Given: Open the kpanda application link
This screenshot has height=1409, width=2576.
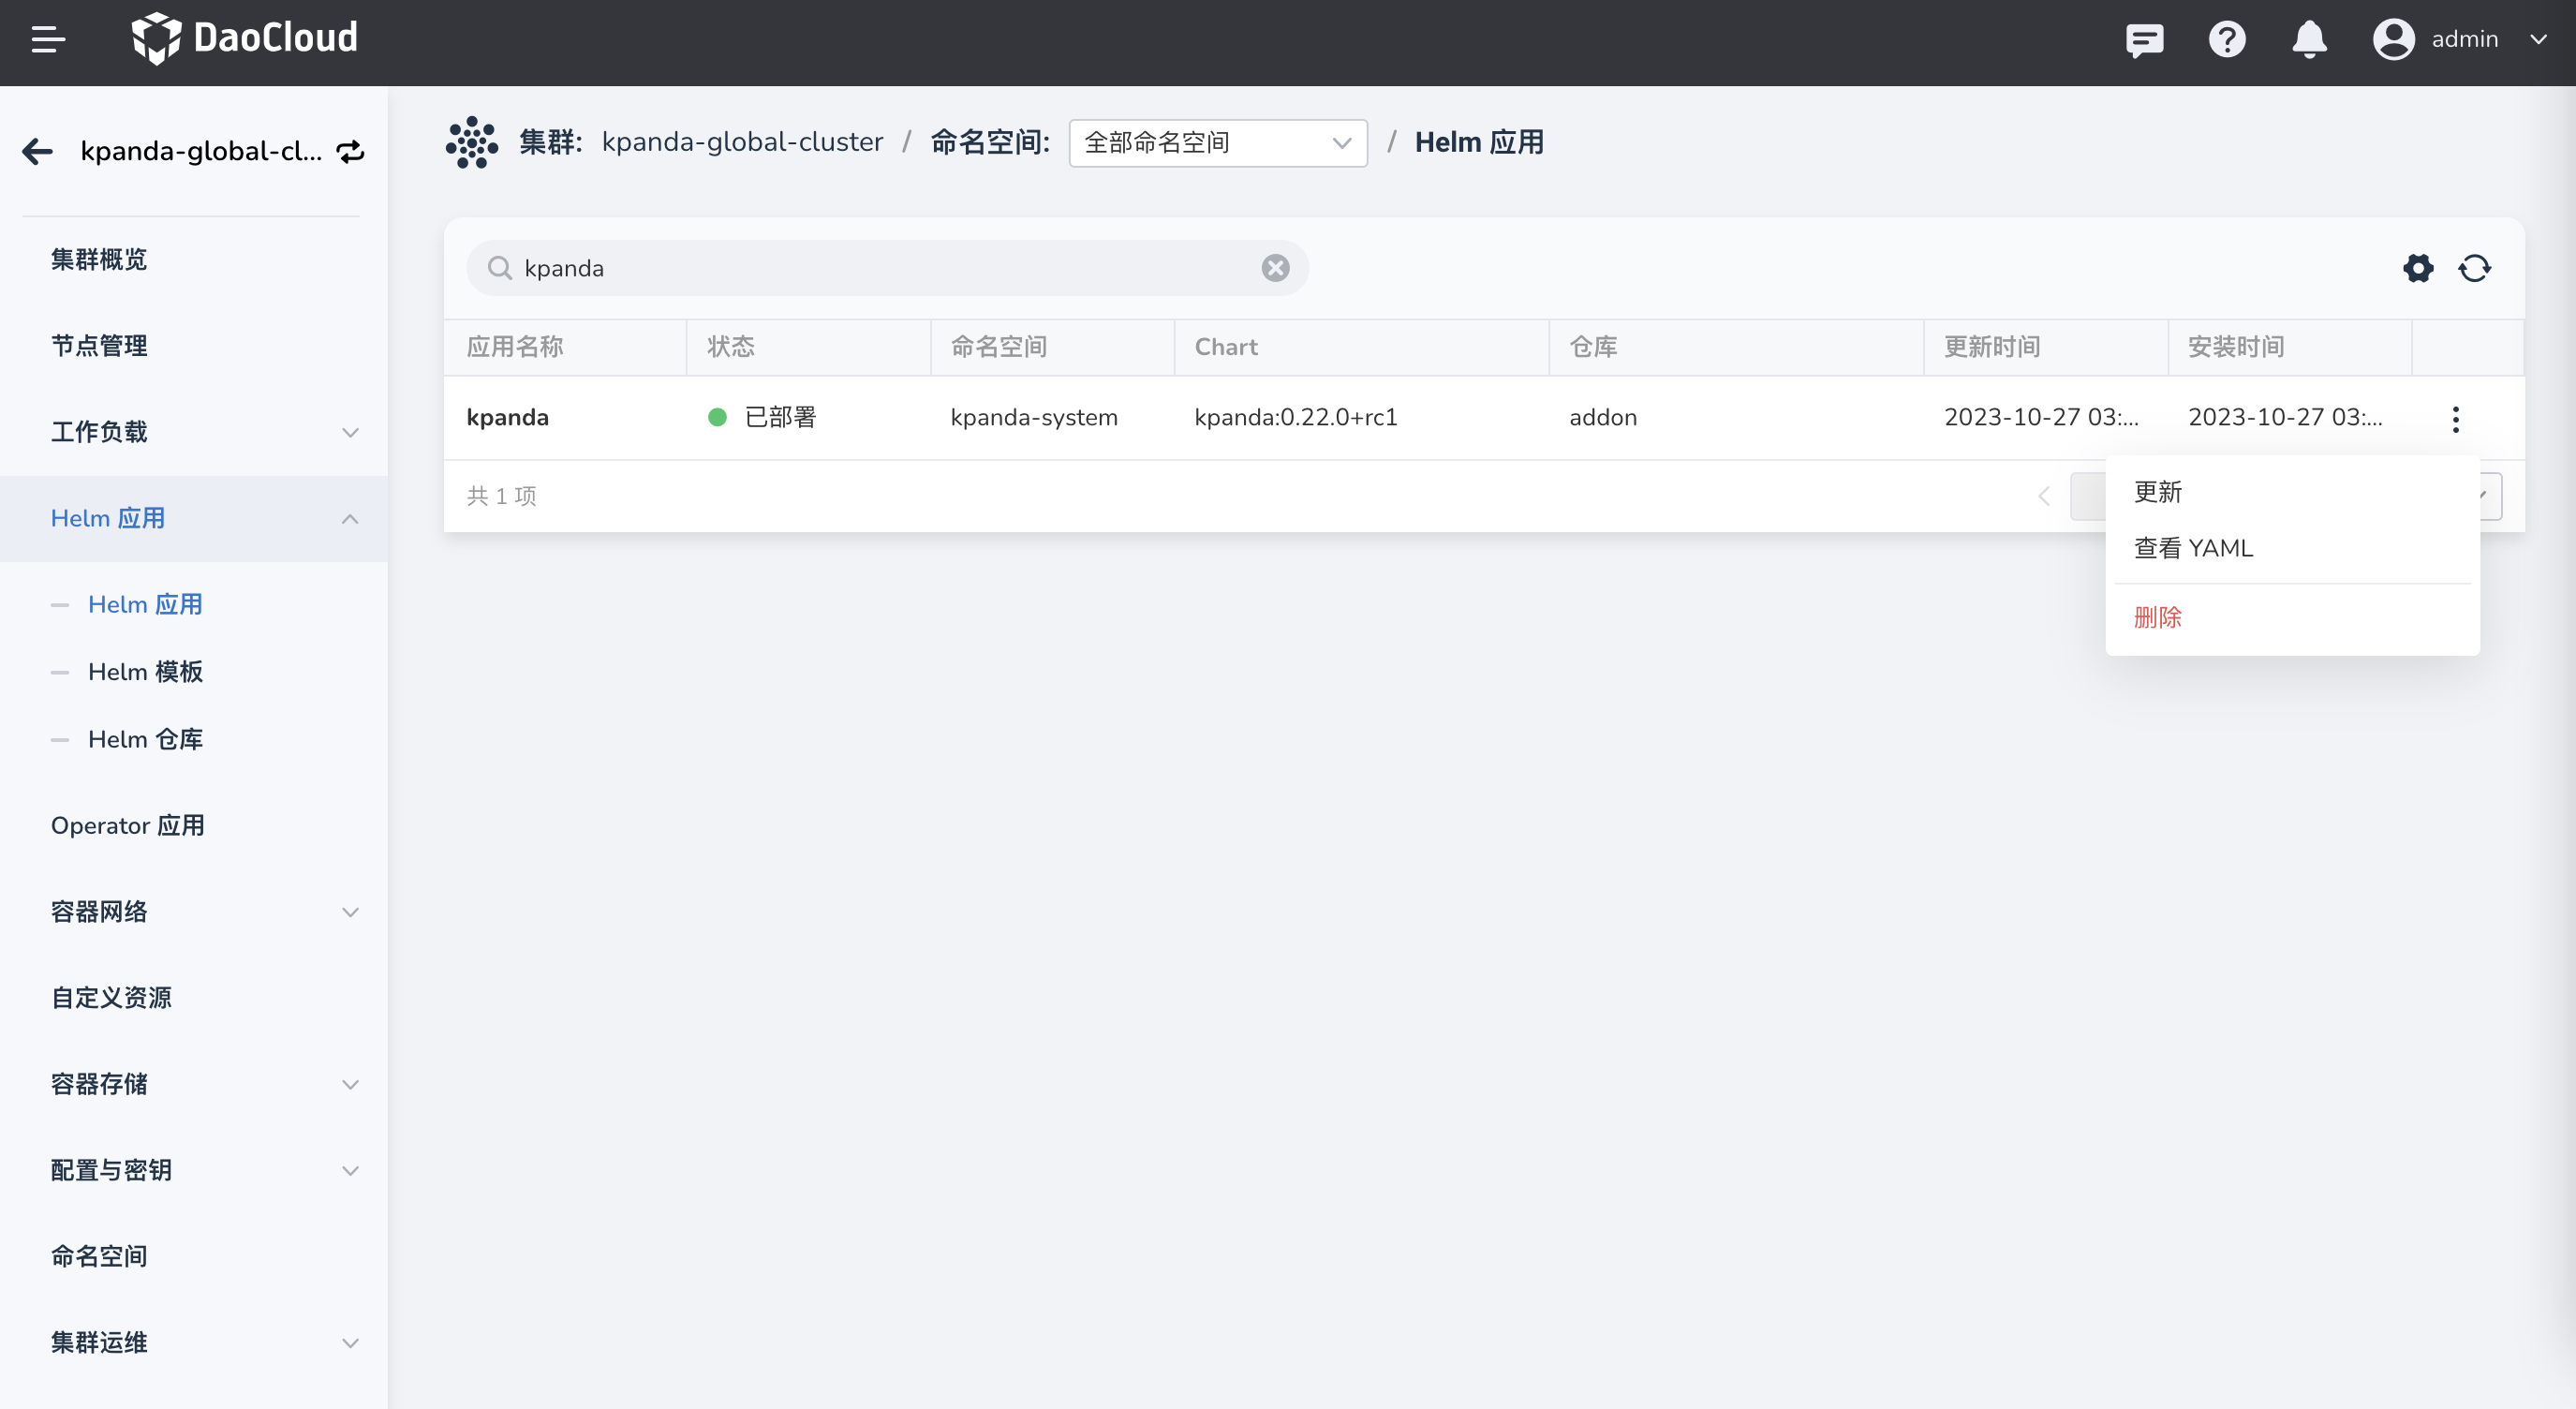Looking at the screenshot, I should click(507, 417).
